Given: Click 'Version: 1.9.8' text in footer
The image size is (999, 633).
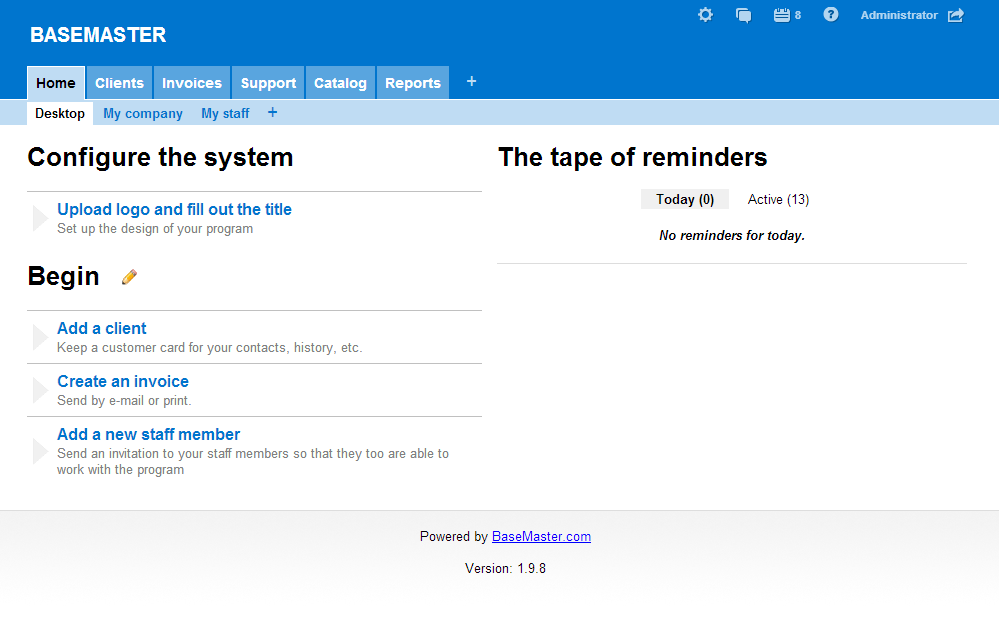Looking at the screenshot, I should [505, 569].
